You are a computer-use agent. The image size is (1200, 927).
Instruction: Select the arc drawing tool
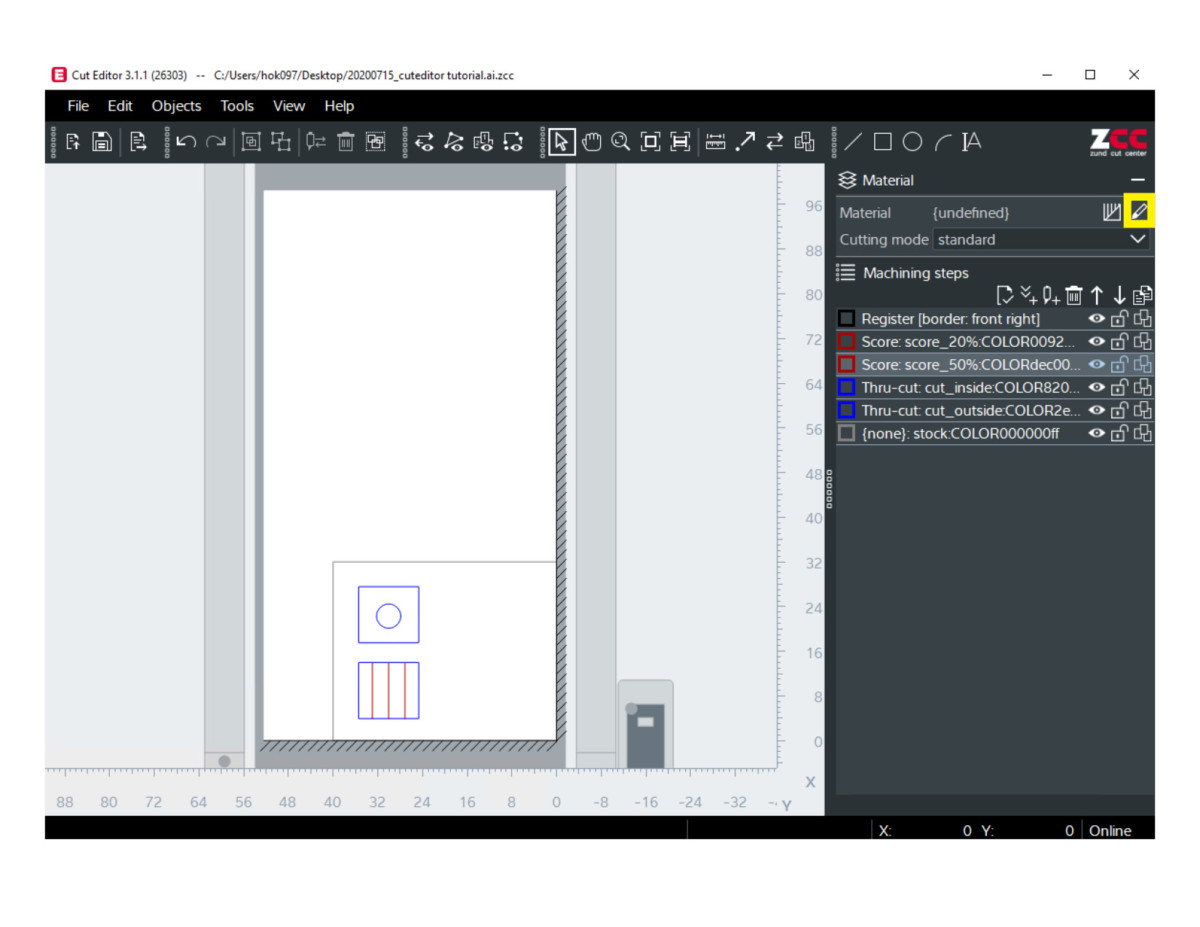point(942,142)
